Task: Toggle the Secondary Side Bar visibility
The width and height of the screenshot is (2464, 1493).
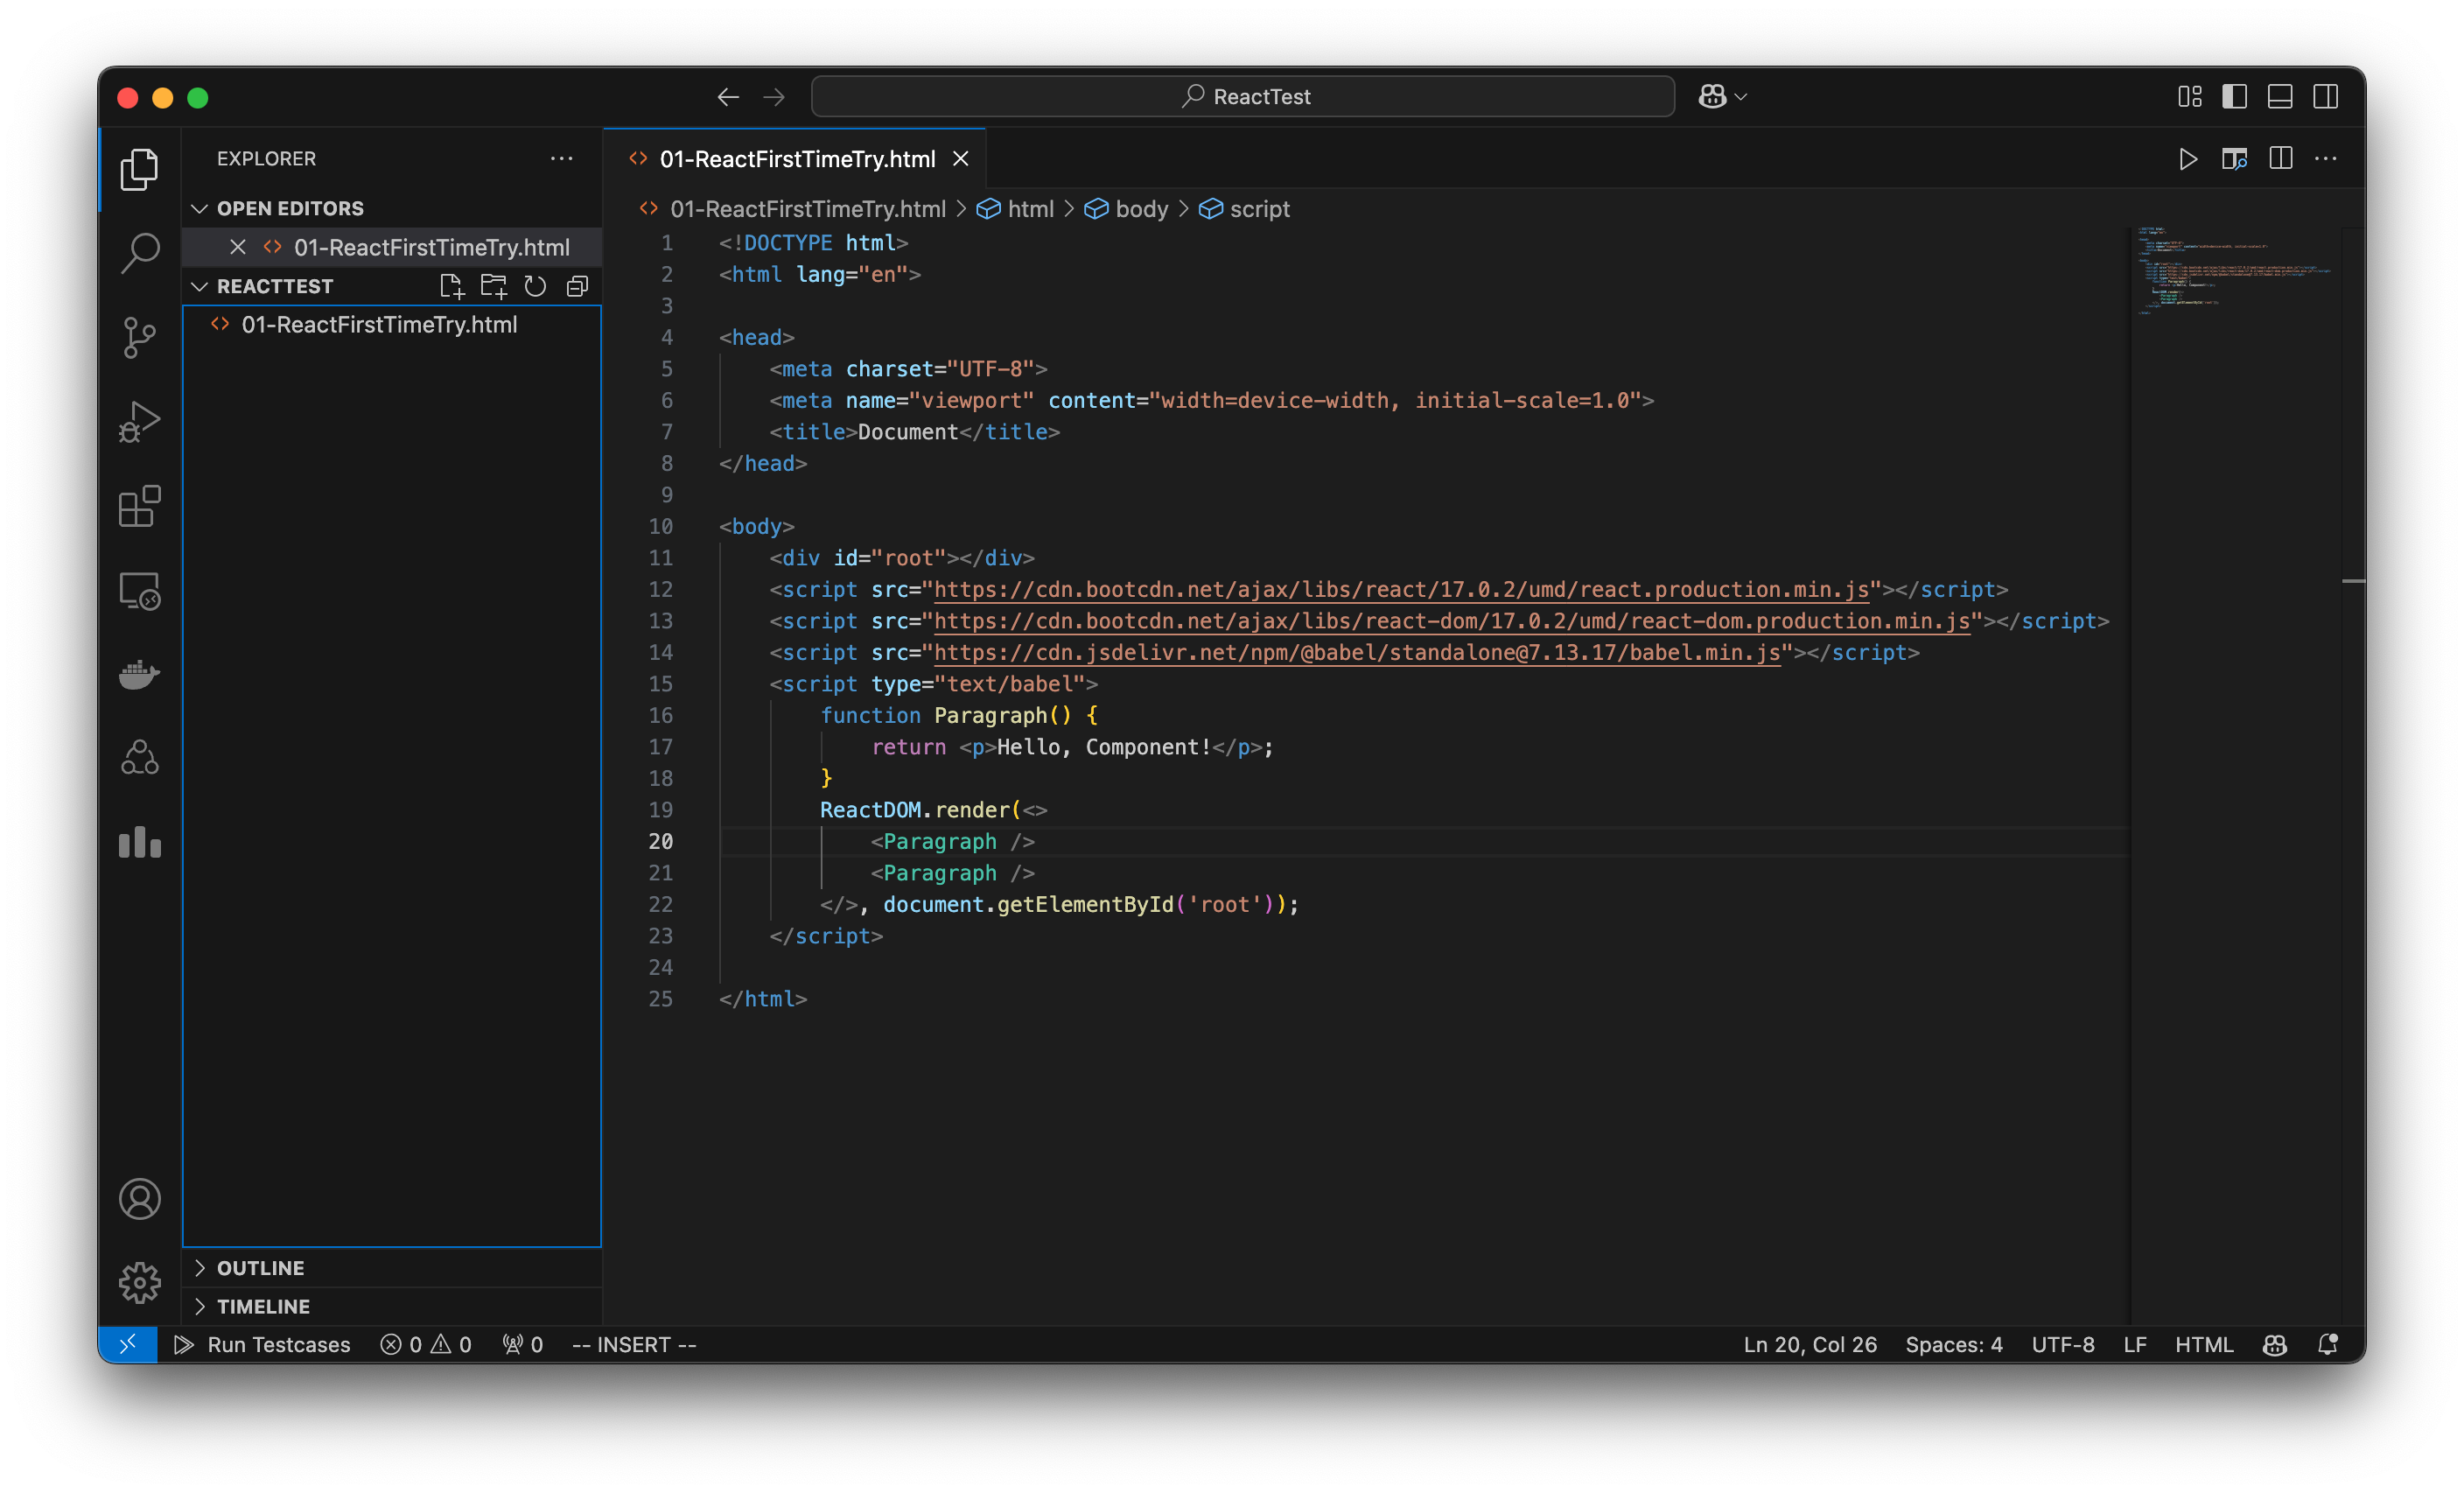Action: (x=2326, y=96)
